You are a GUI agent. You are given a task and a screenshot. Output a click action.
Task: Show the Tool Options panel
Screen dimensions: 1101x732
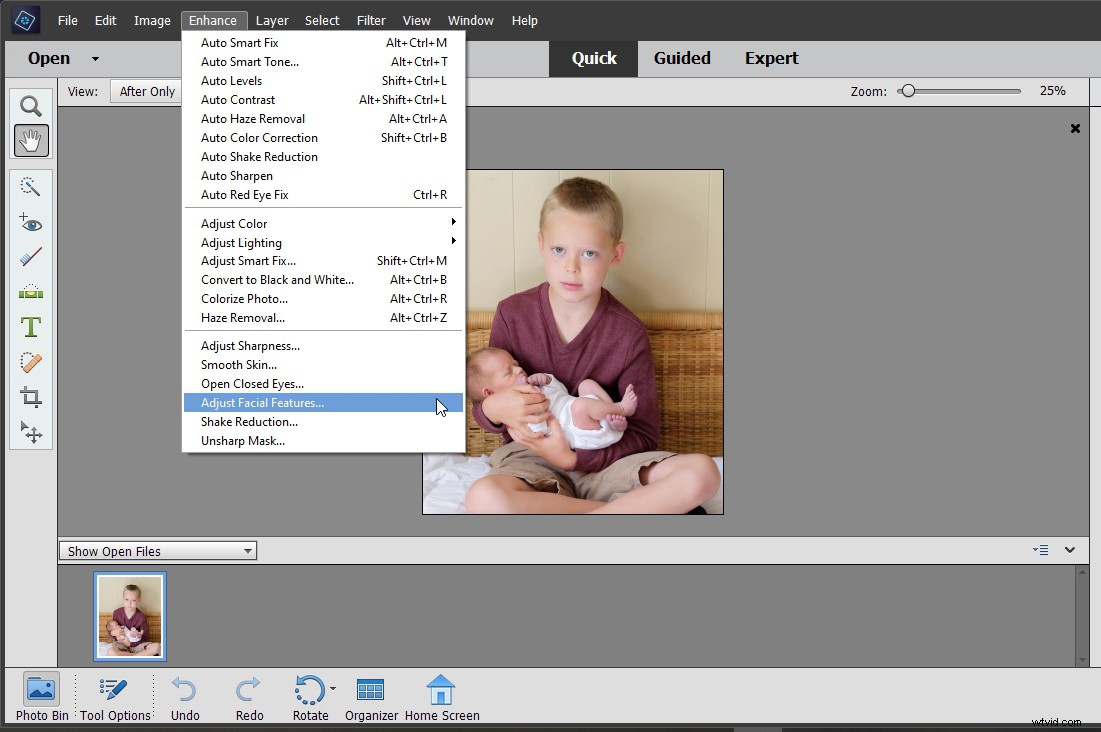113,697
